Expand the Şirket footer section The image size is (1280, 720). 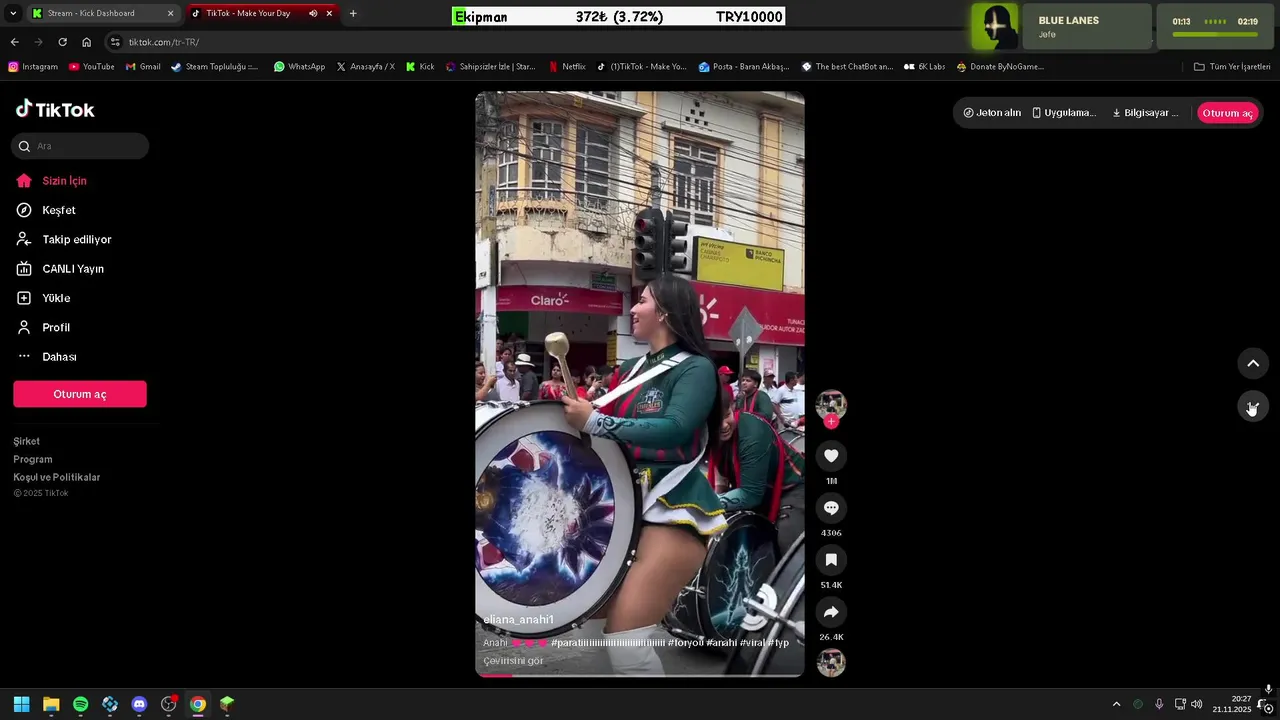click(27, 441)
